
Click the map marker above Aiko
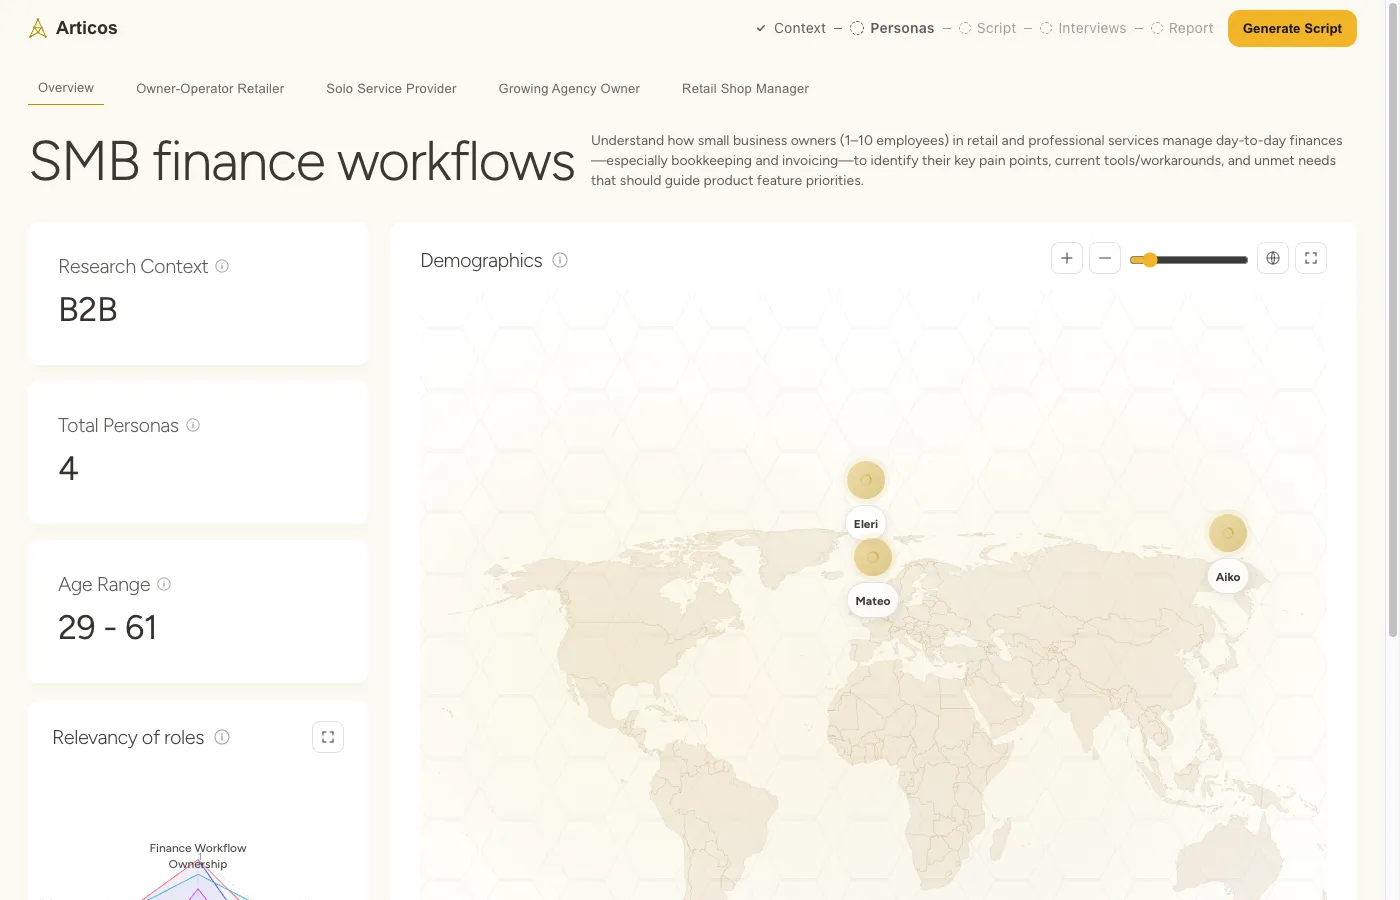point(1228,533)
